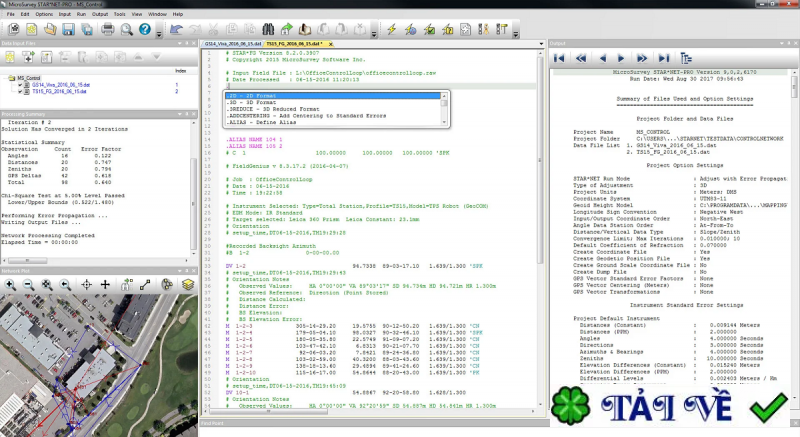Uncheck the GS14_Viva_2016_06_15.dat file checkbox
Viewport: 800px width, 437px height.
coord(18,84)
